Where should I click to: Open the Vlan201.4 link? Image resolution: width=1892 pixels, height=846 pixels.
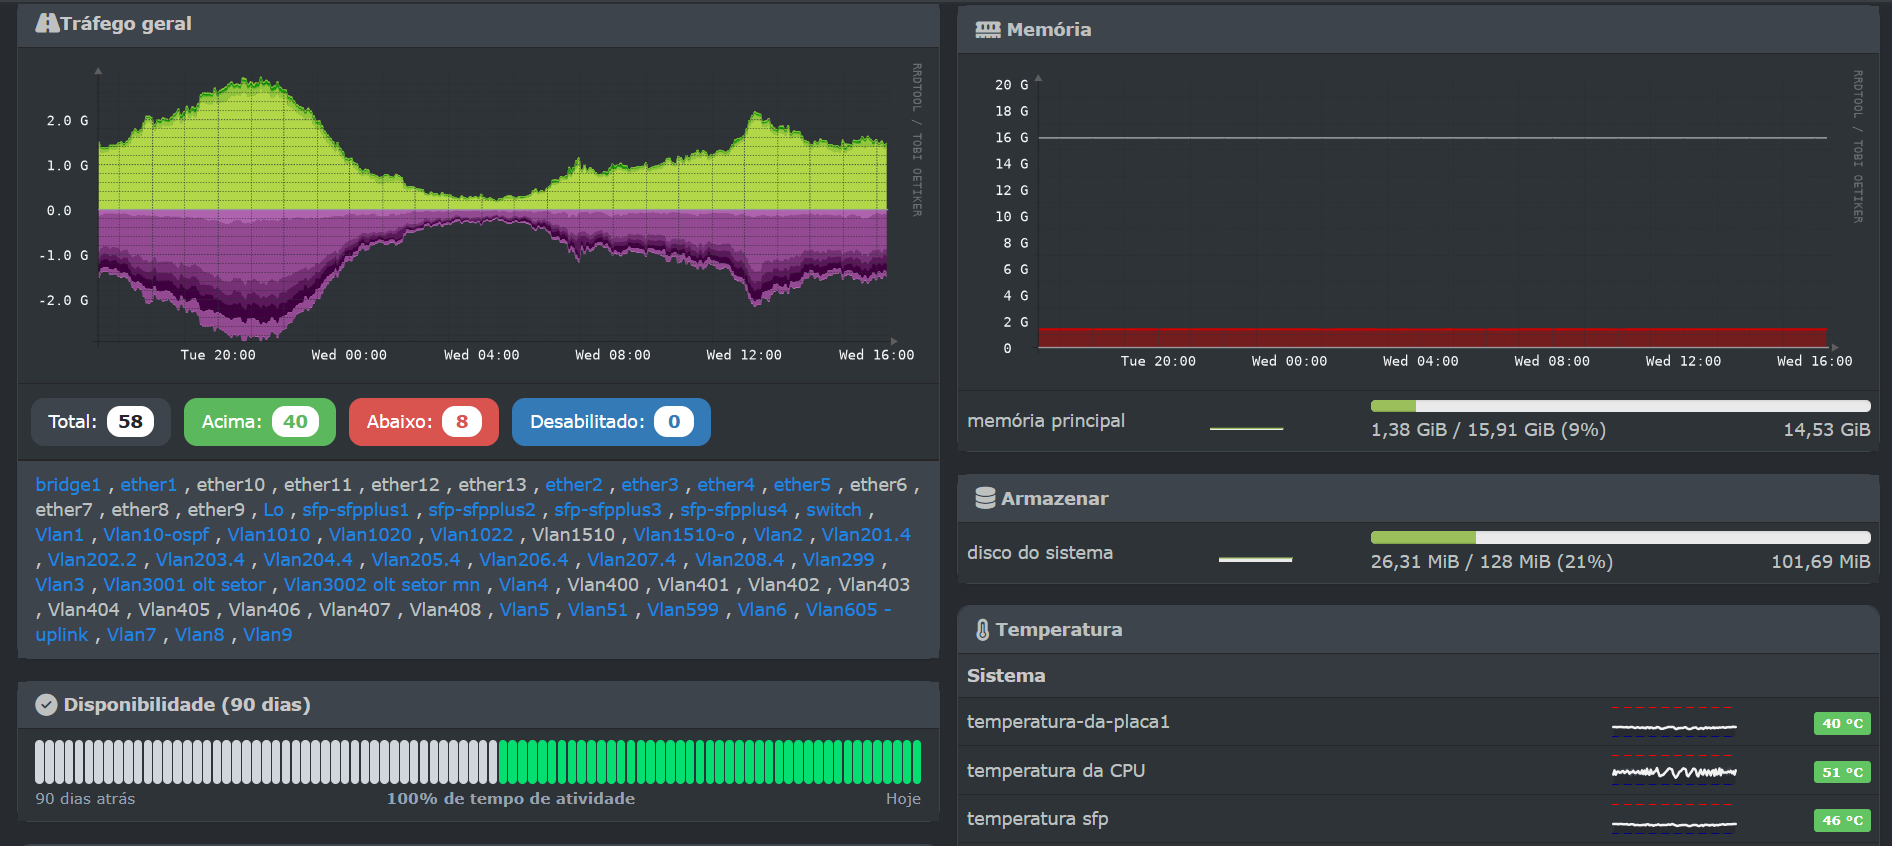pos(866,535)
